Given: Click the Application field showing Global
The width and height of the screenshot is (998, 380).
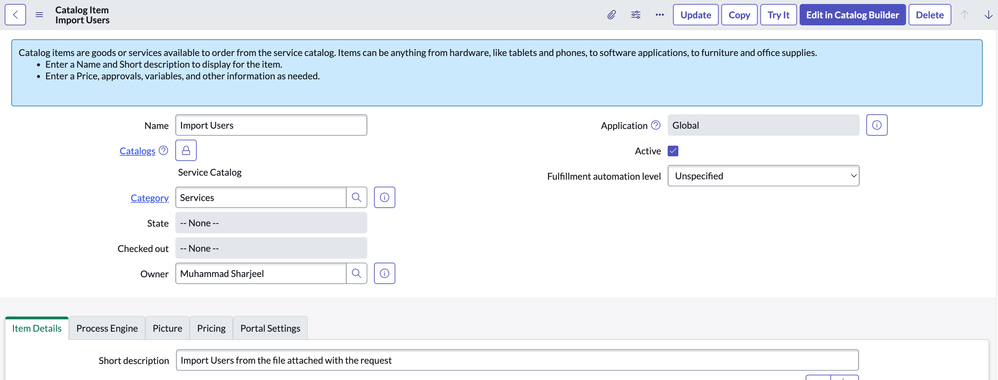Looking at the screenshot, I should coord(763,125).
